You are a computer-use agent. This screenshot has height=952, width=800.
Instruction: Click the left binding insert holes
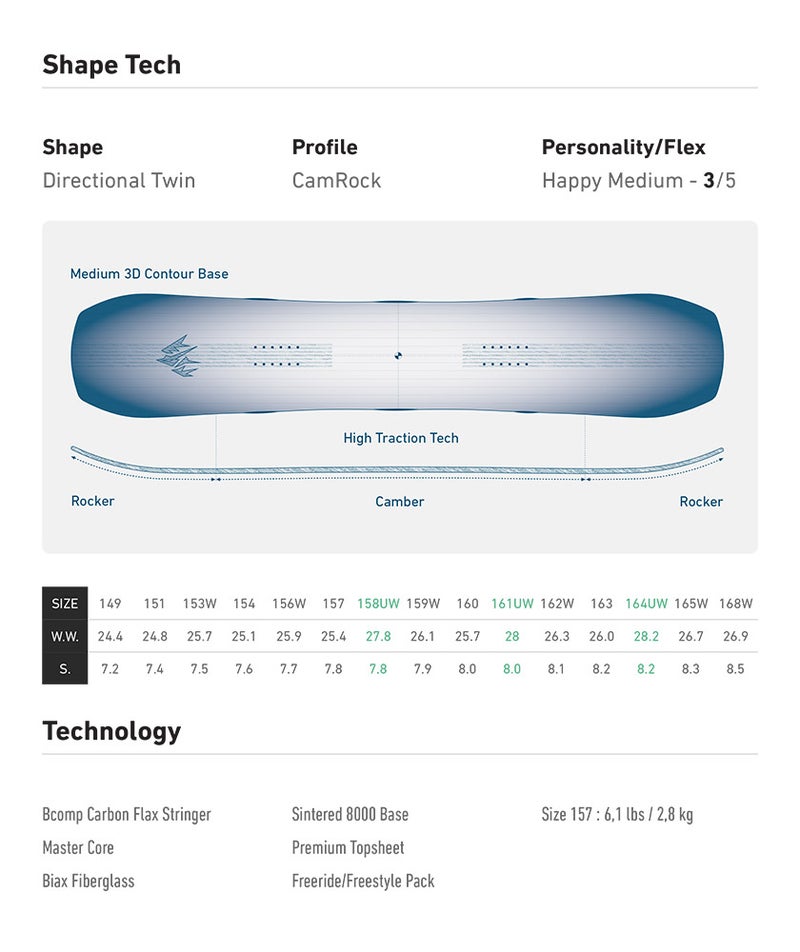click(277, 356)
